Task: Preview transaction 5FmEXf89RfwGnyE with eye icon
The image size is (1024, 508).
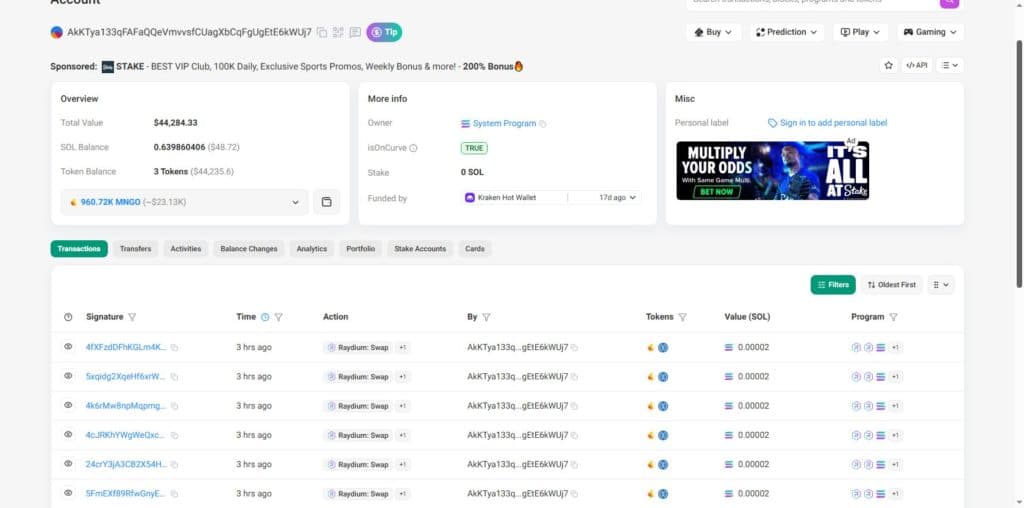Action: 68,493
